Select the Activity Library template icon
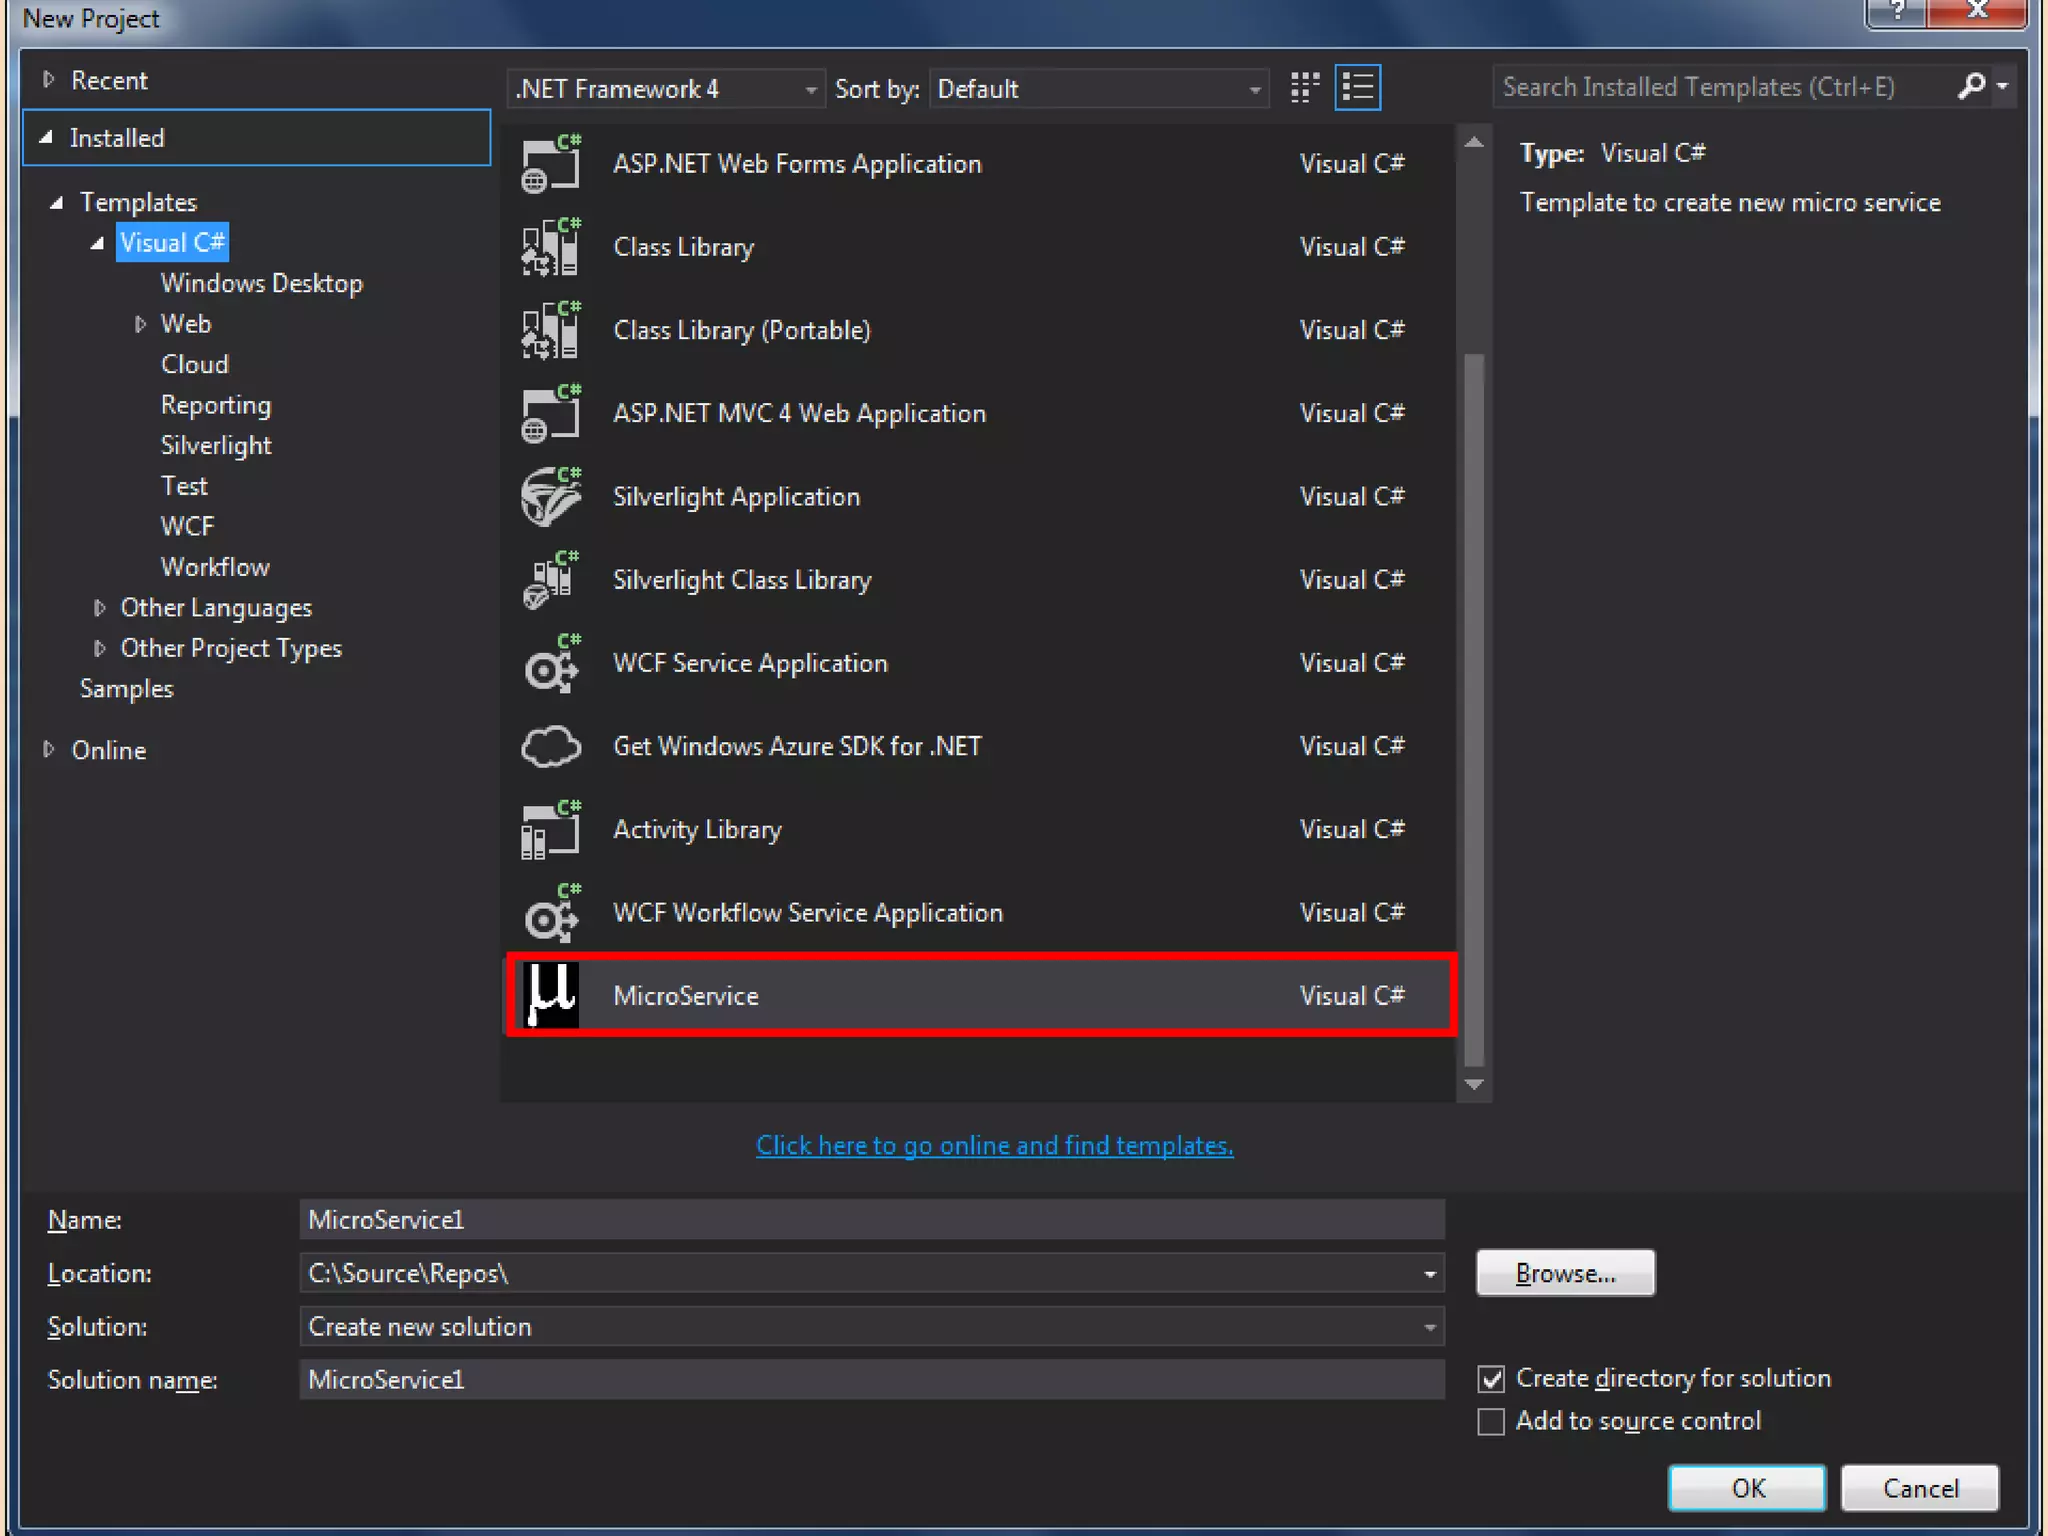The image size is (2048, 1536). (550, 829)
